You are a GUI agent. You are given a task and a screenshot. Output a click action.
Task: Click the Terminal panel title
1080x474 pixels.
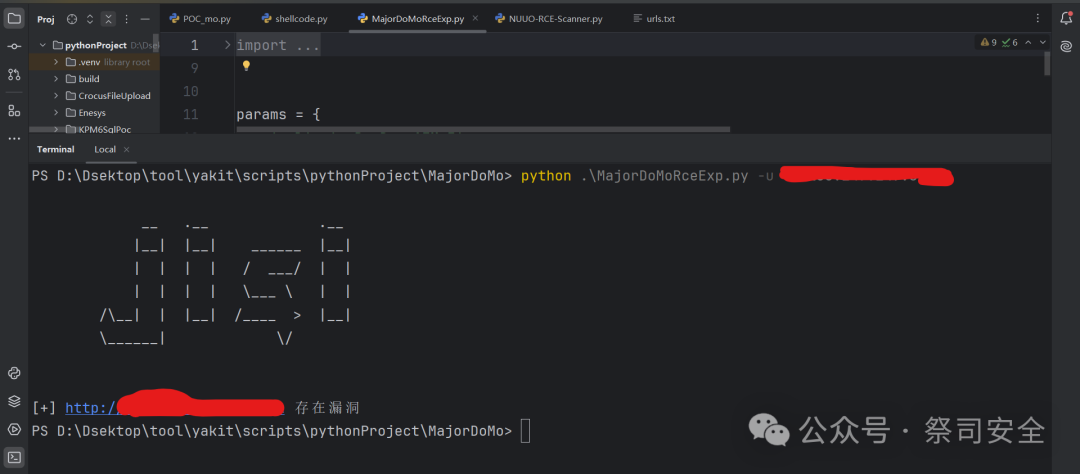(x=56, y=150)
